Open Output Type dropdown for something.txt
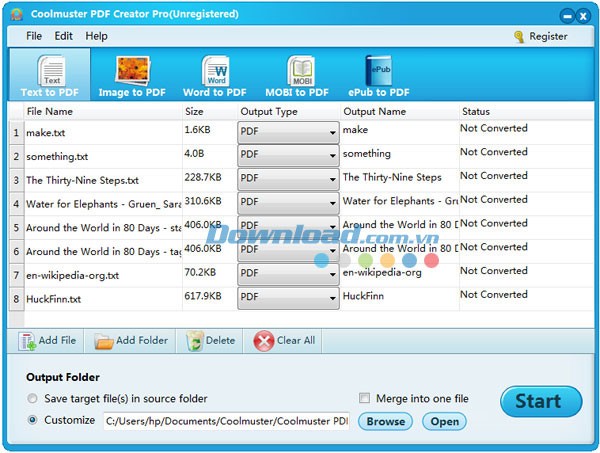This screenshot has height=453, width=600. (288, 156)
